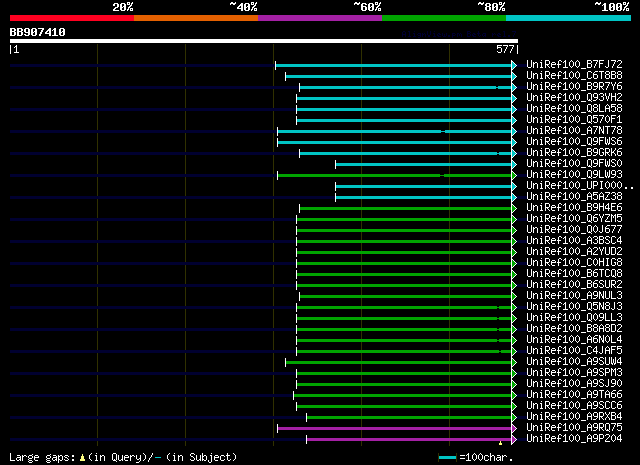Select the UniRef100_A3BSC4 label
The height and width of the screenshot is (465, 640).
(x=574, y=240)
